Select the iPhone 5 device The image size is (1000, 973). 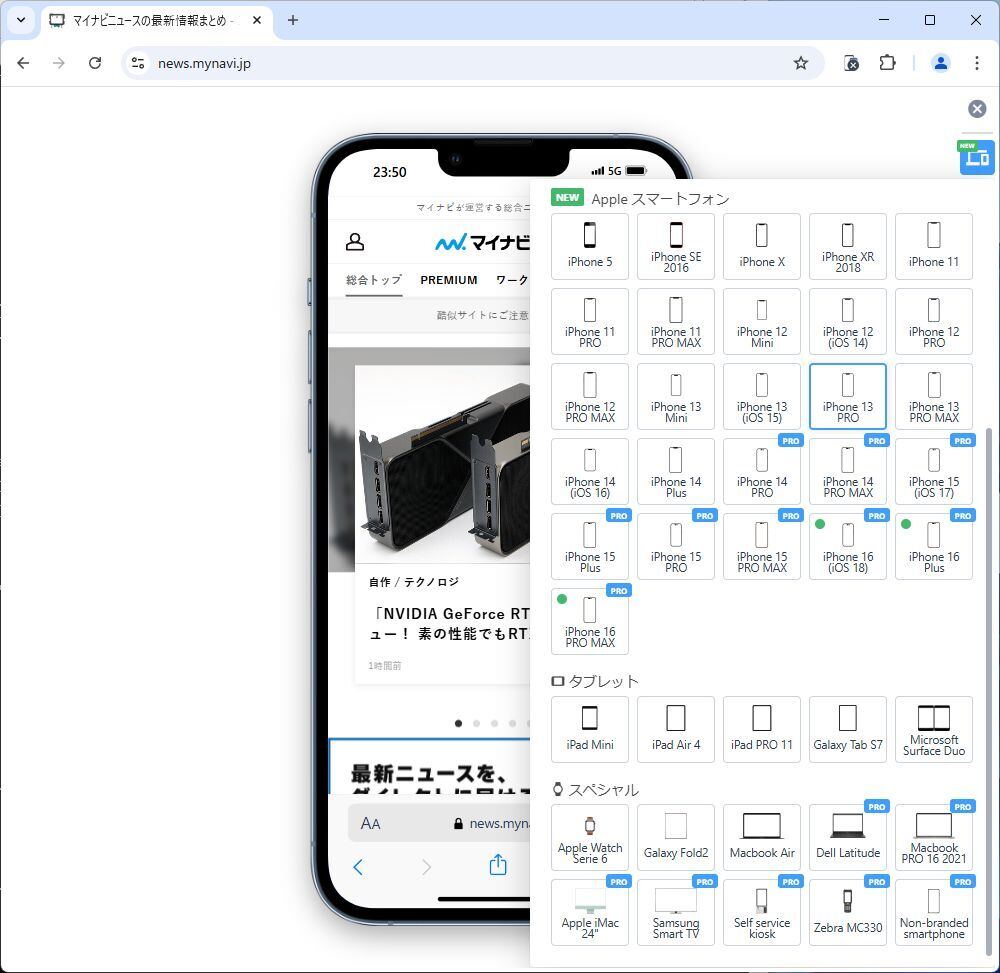pos(589,246)
